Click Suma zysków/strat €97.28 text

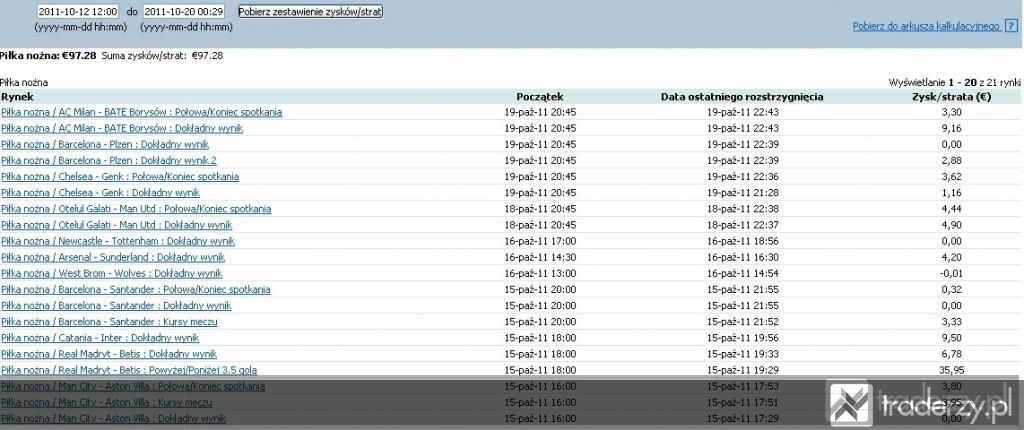[x=162, y=56]
